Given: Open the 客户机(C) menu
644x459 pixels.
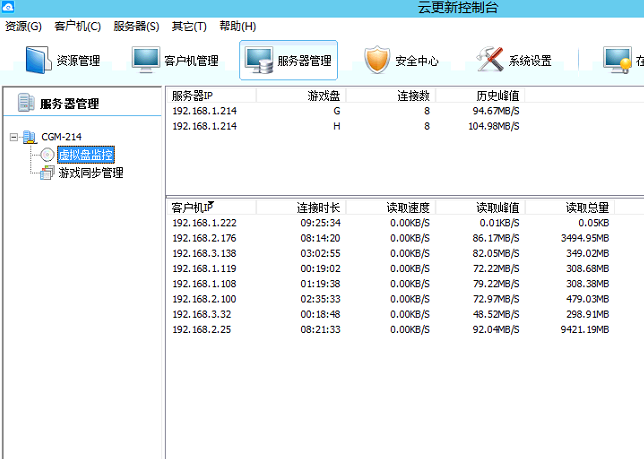Looking at the screenshot, I should [77, 26].
